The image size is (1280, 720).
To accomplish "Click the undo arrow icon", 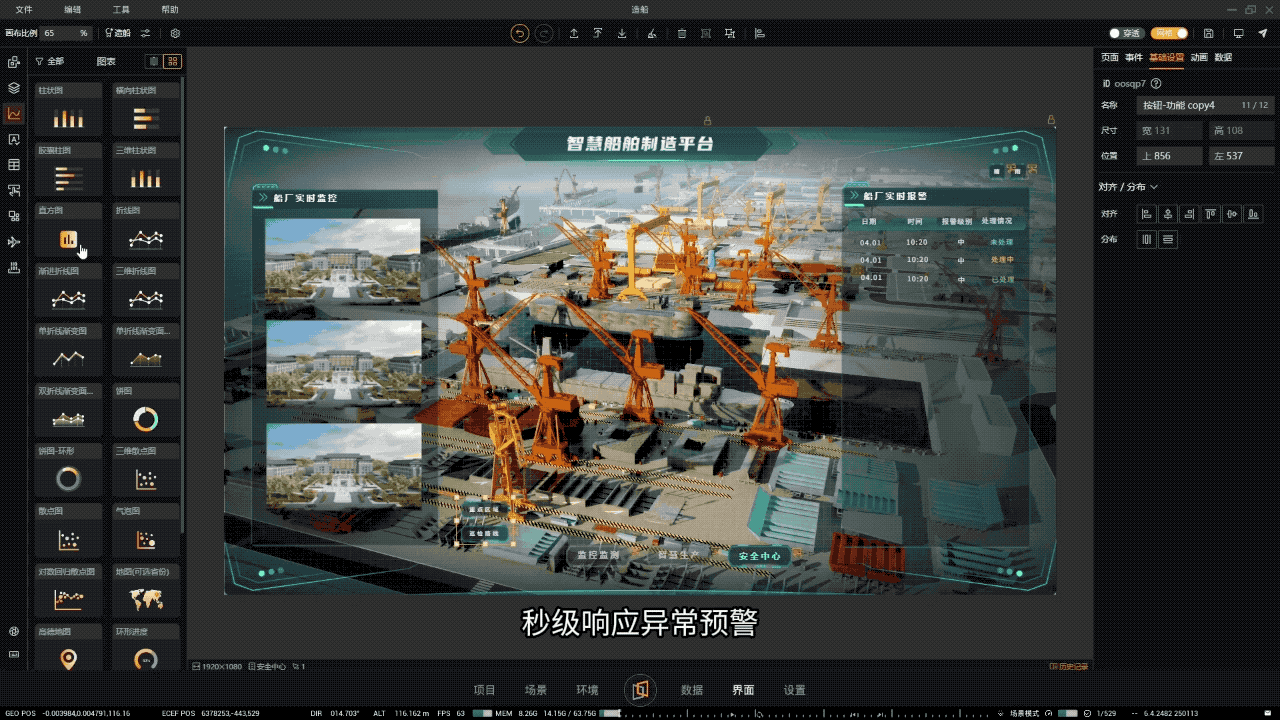I will click(520, 33).
